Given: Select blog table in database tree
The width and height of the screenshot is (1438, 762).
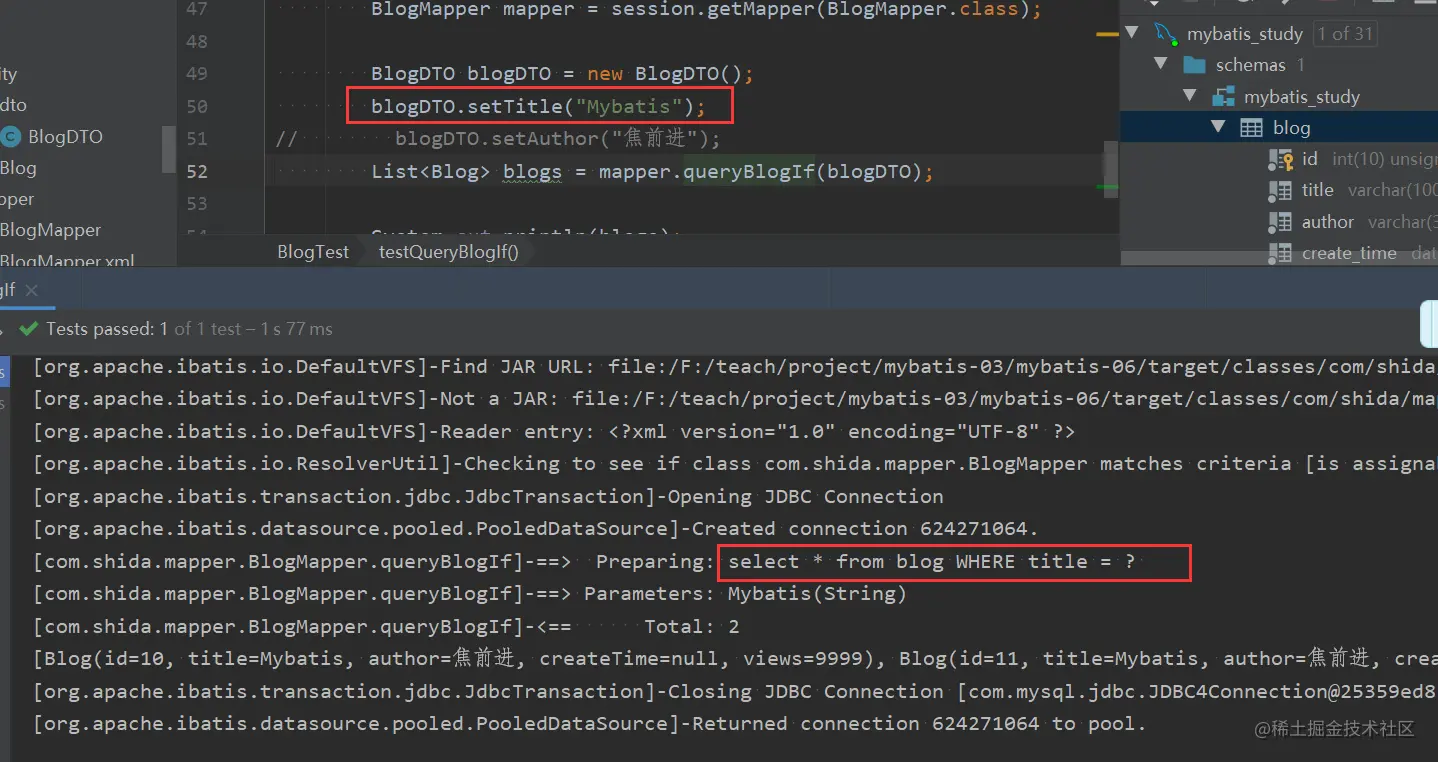Looking at the screenshot, I should point(1279,128).
